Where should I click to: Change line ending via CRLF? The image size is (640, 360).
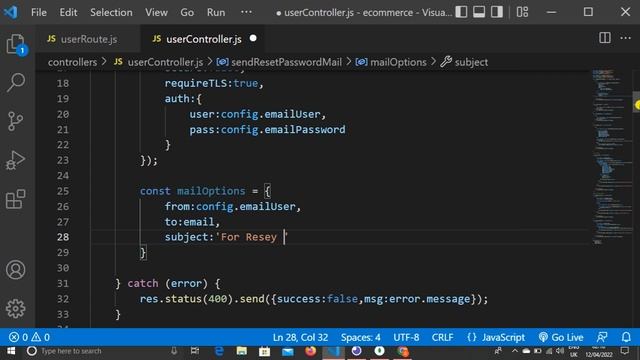442,337
